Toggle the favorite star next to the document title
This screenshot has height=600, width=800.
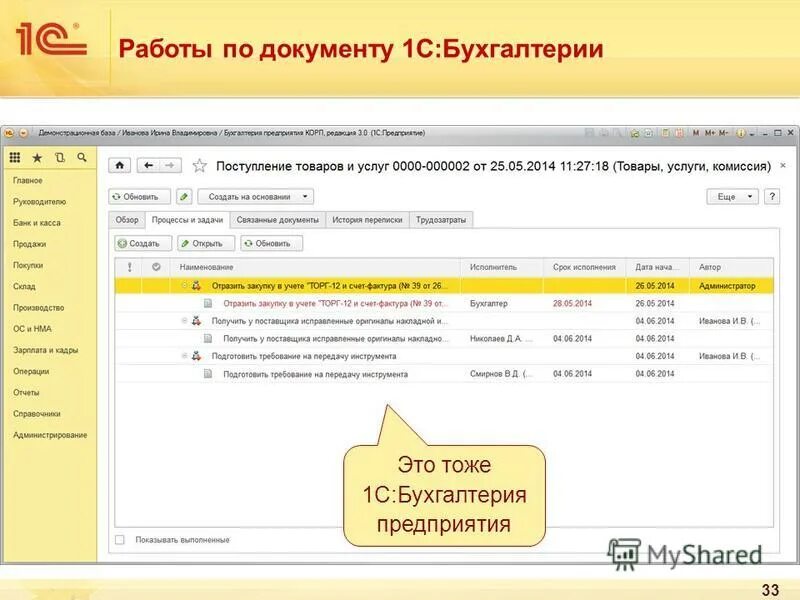(198, 165)
